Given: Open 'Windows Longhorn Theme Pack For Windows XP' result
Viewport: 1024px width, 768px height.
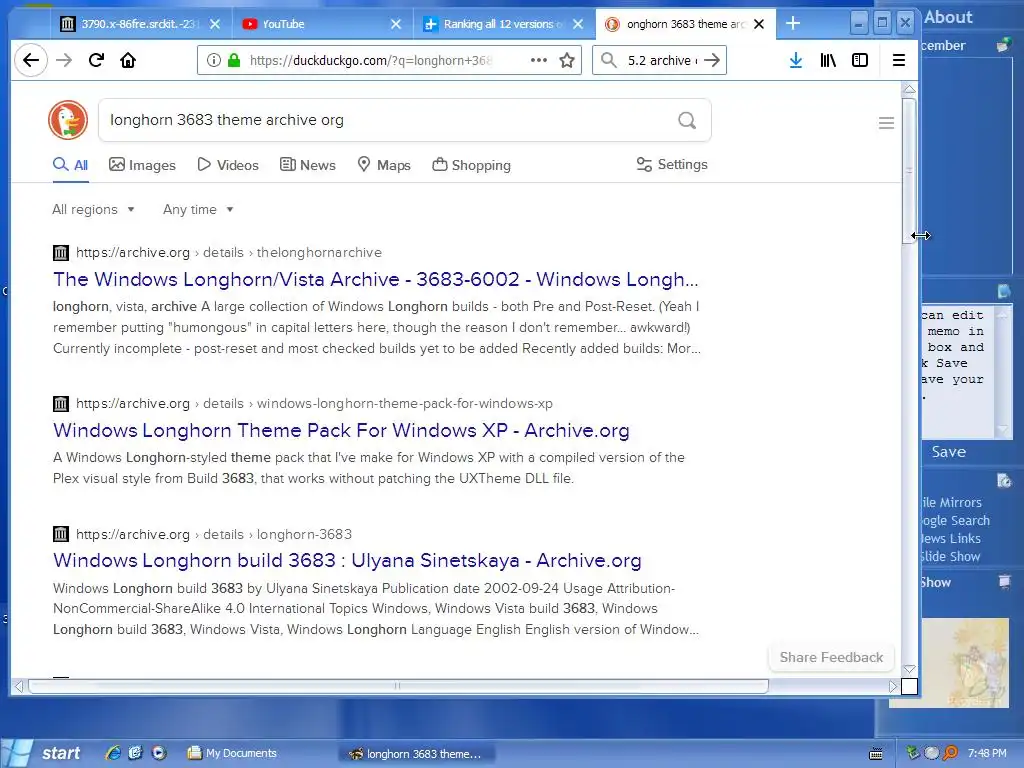Looking at the screenshot, I should [x=341, y=430].
